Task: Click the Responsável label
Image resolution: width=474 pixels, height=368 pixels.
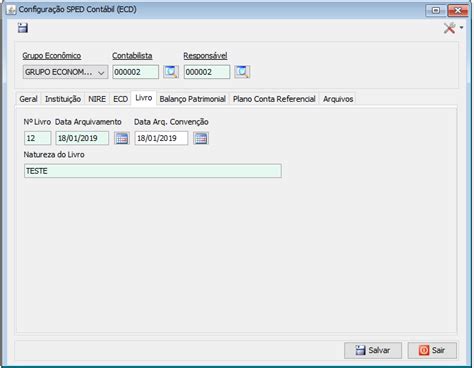Action: click(205, 56)
